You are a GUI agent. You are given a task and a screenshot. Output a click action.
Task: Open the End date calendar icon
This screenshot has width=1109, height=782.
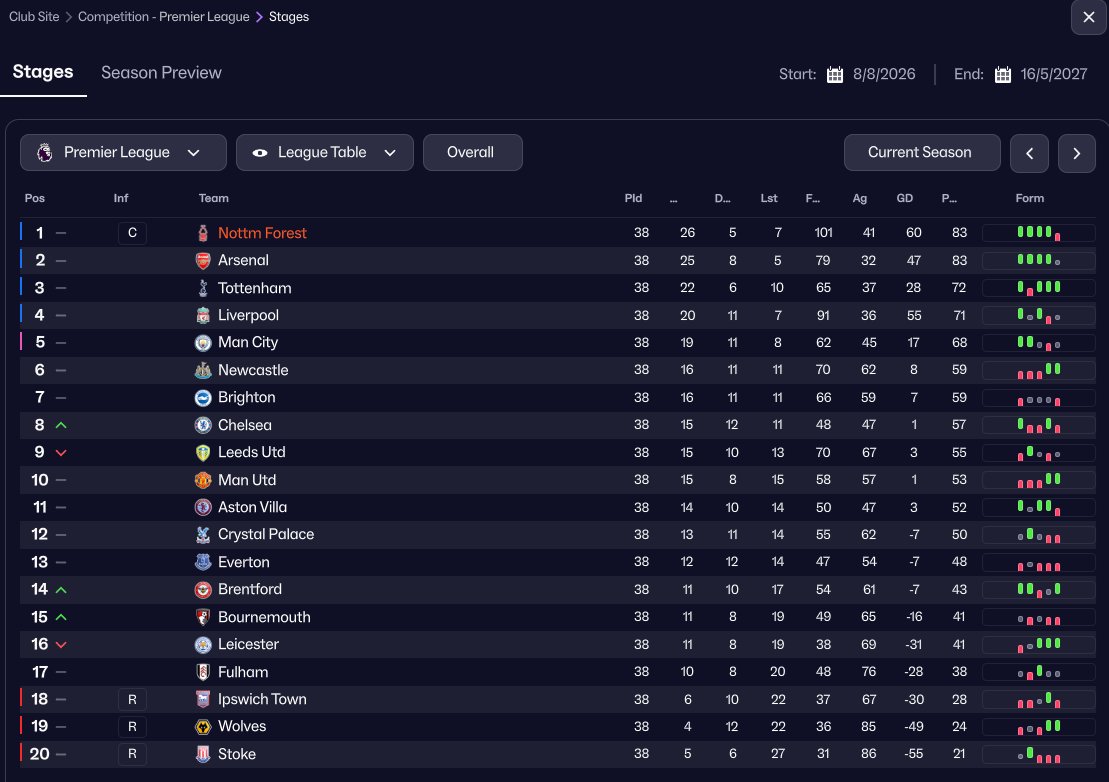click(x=1003, y=74)
